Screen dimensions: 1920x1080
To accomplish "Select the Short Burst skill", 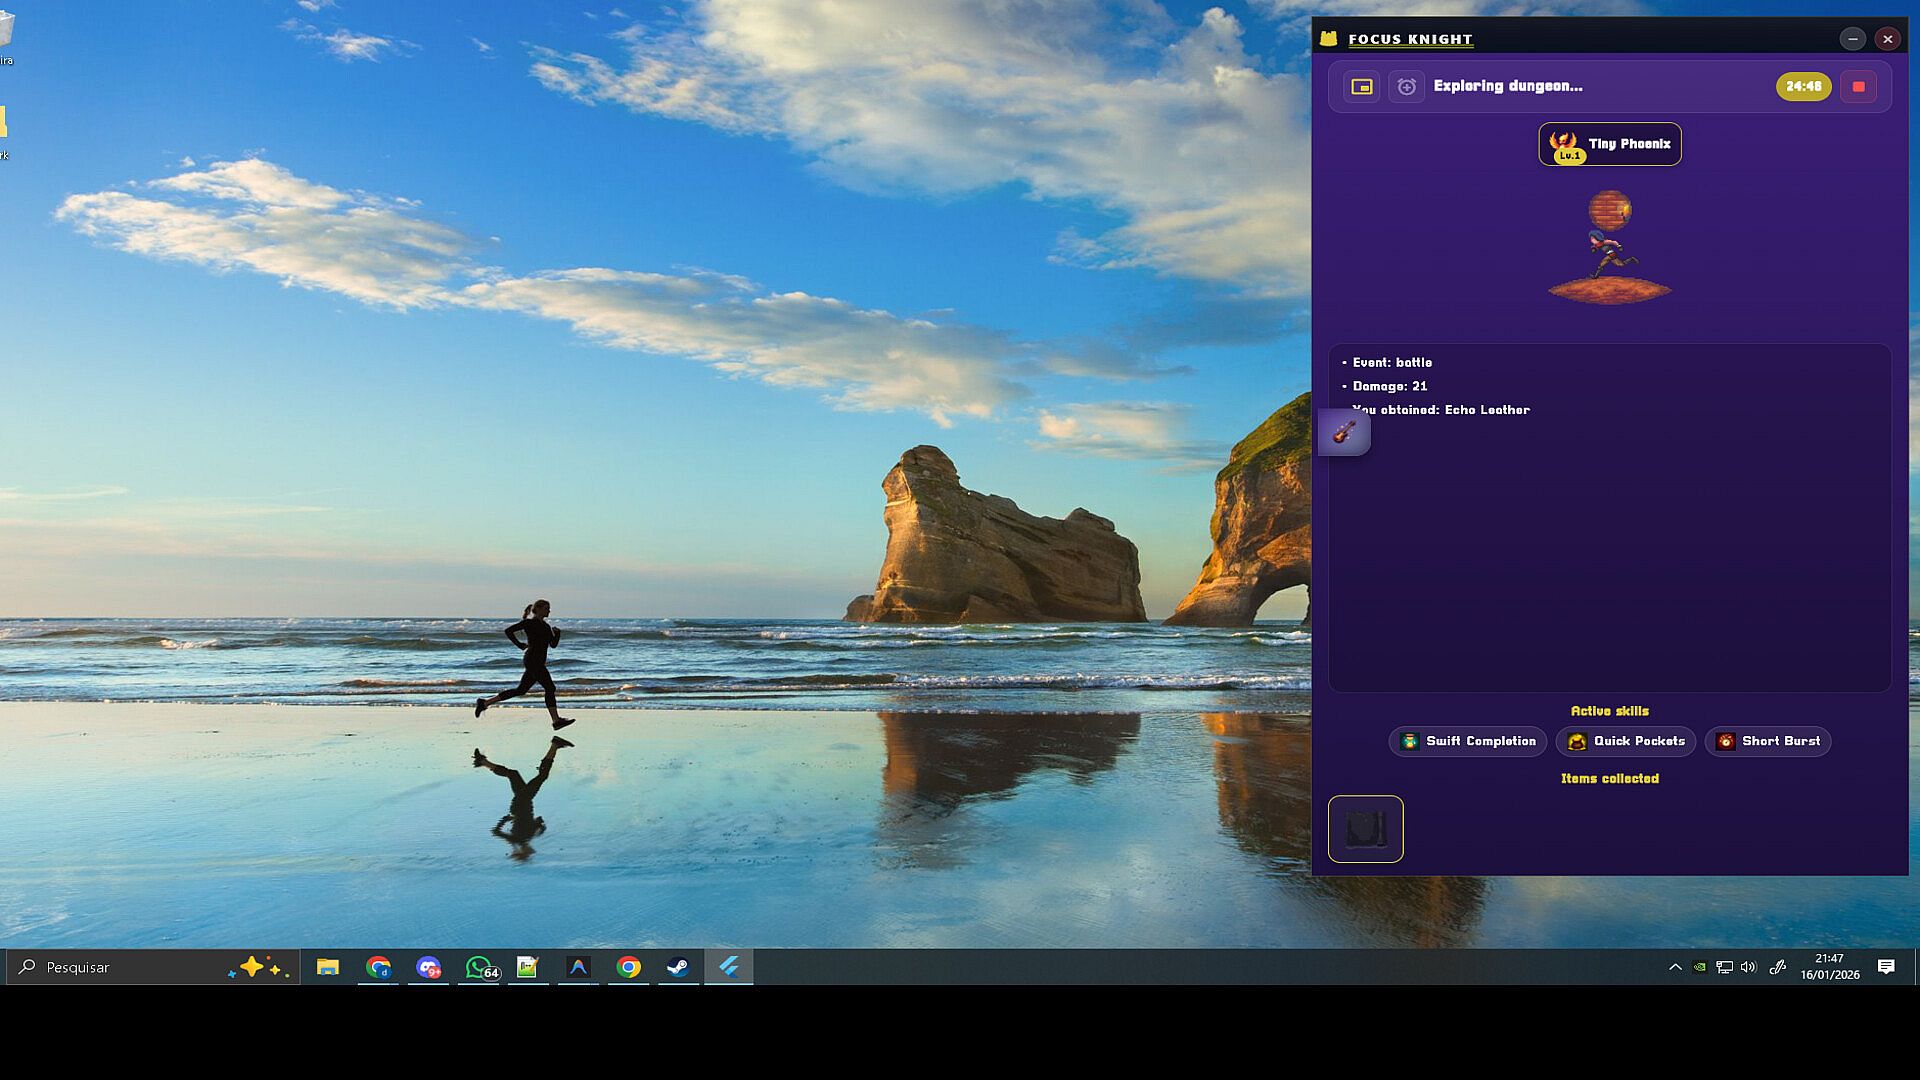I will pyautogui.click(x=1767, y=741).
